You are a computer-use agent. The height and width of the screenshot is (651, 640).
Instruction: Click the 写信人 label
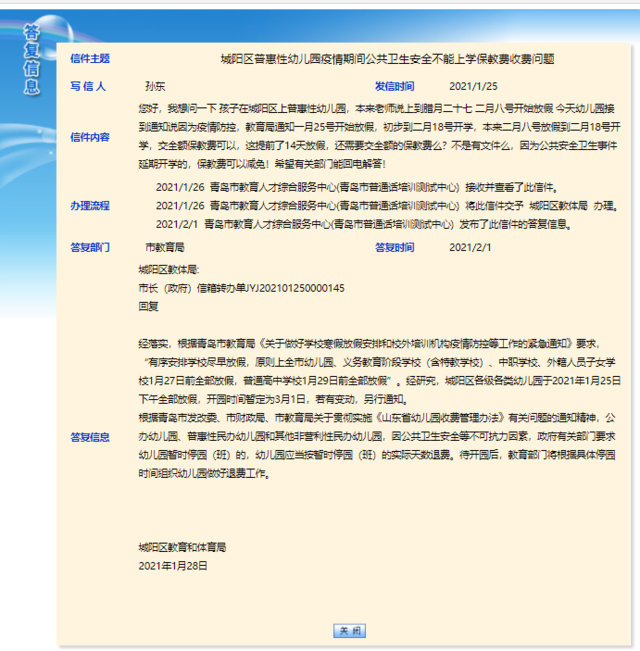pyautogui.click(x=88, y=86)
